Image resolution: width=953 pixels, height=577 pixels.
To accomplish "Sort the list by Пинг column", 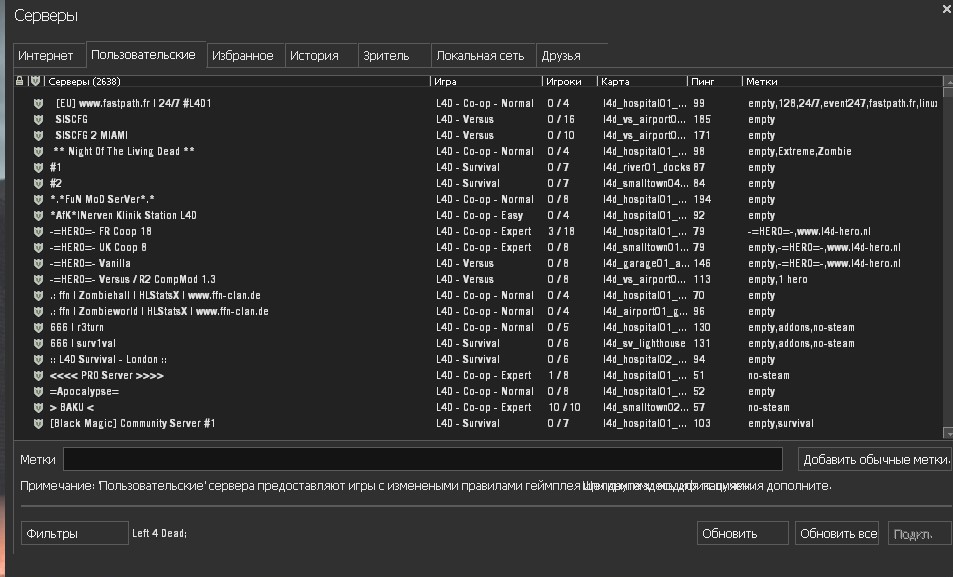I will 714,81.
